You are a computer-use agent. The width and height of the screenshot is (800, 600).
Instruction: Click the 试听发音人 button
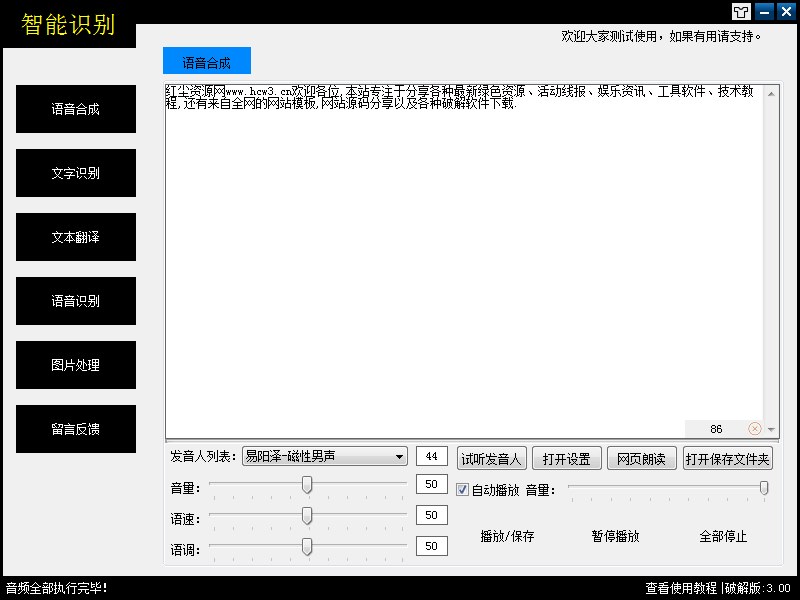[491, 458]
